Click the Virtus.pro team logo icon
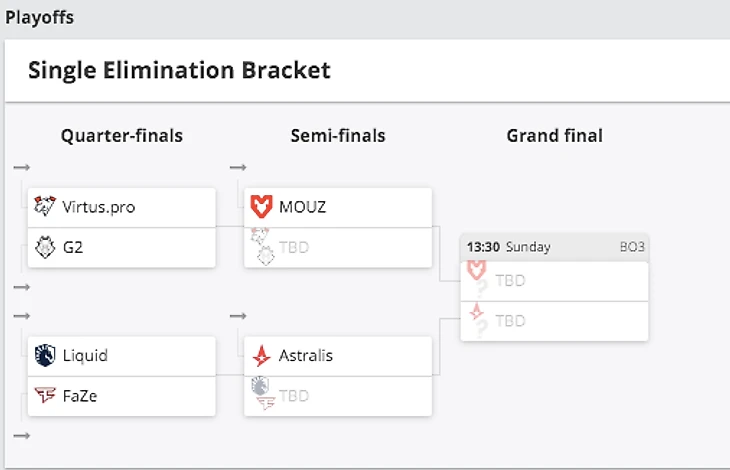Image resolution: width=730 pixels, height=470 pixels. [44, 207]
